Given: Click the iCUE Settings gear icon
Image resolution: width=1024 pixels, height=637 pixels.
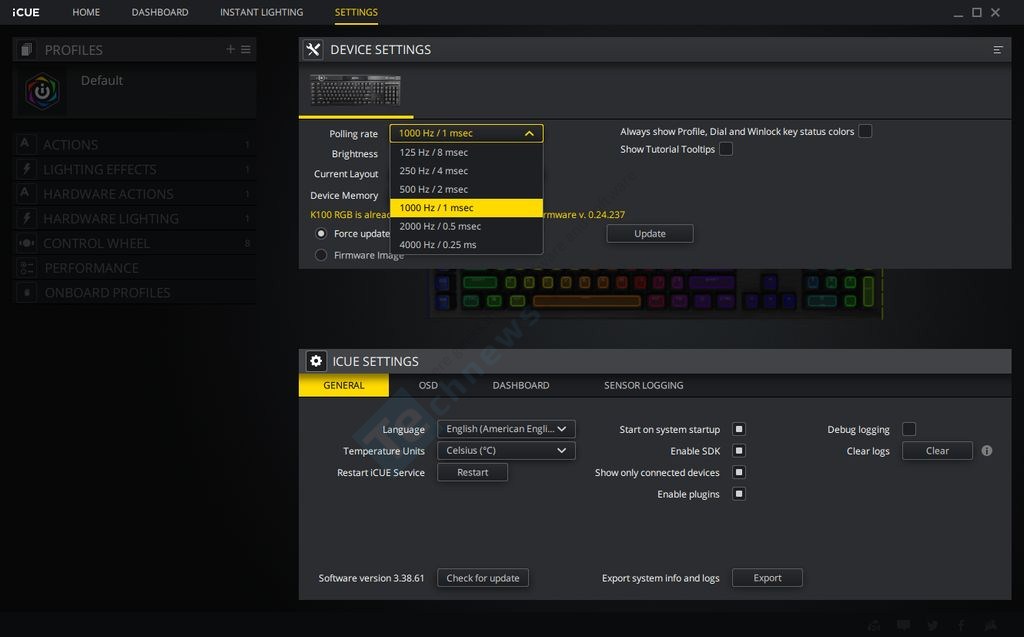Looking at the screenshot, I should point(316,361).
